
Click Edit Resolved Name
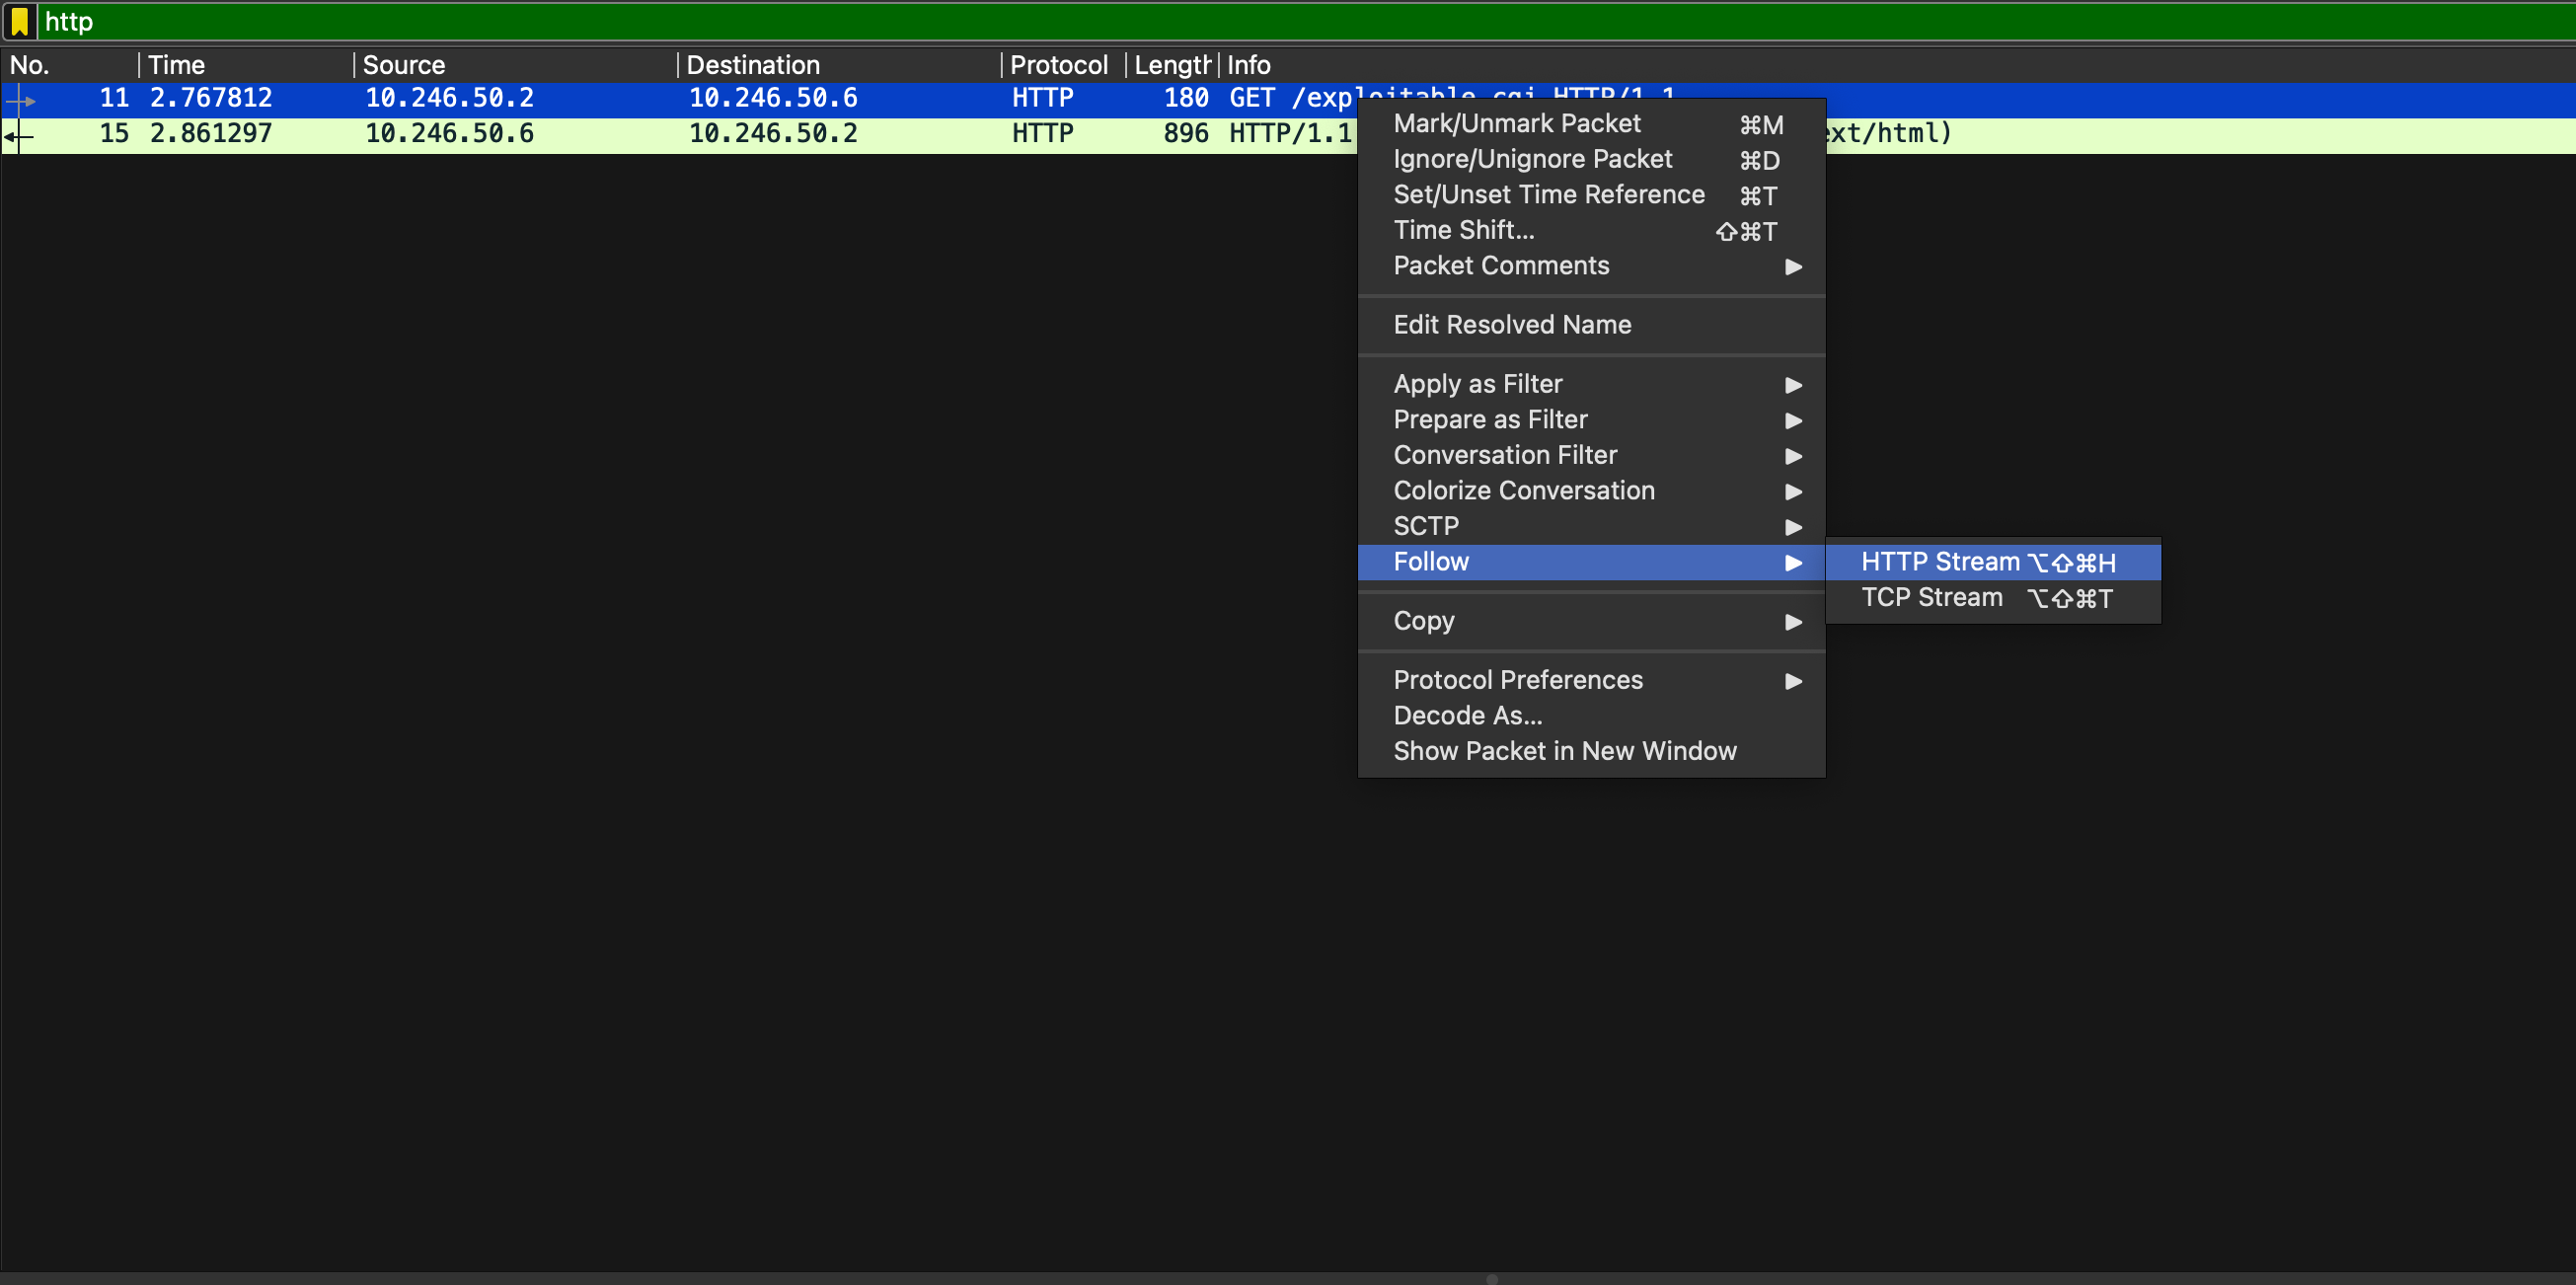coord(1512,325)
